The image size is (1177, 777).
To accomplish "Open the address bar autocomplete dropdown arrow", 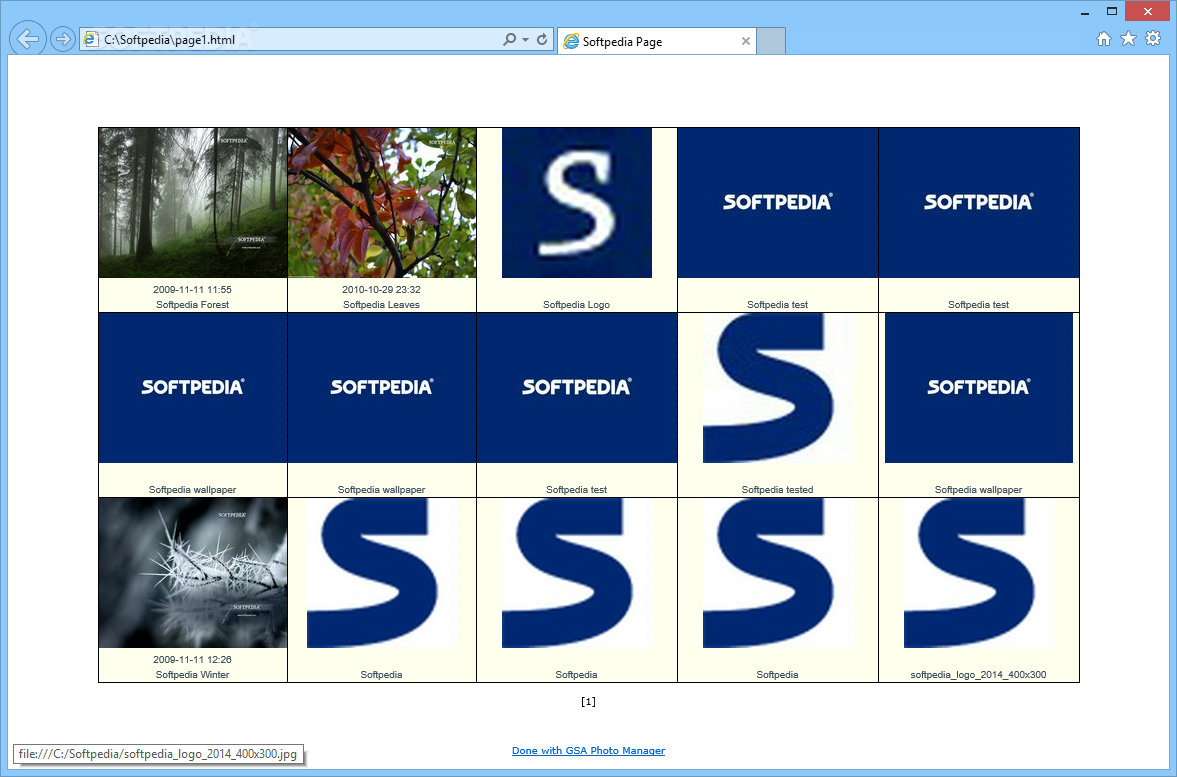I will [x=525, y=40].
